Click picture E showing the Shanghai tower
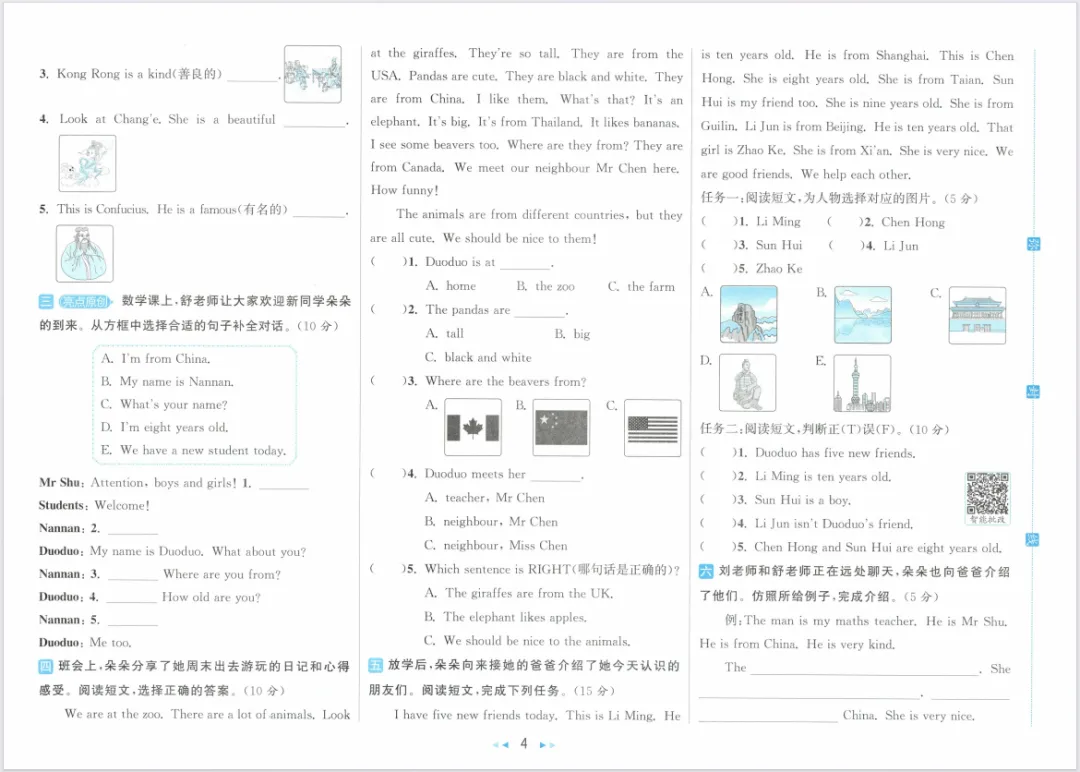The height and width of the screenshot is (772, 1080). 862,382
